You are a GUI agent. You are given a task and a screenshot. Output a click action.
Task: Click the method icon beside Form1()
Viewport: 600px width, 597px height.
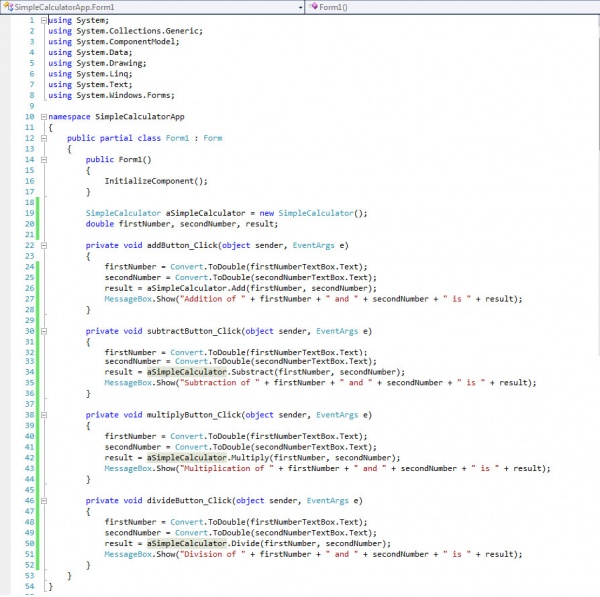point(312,7)
